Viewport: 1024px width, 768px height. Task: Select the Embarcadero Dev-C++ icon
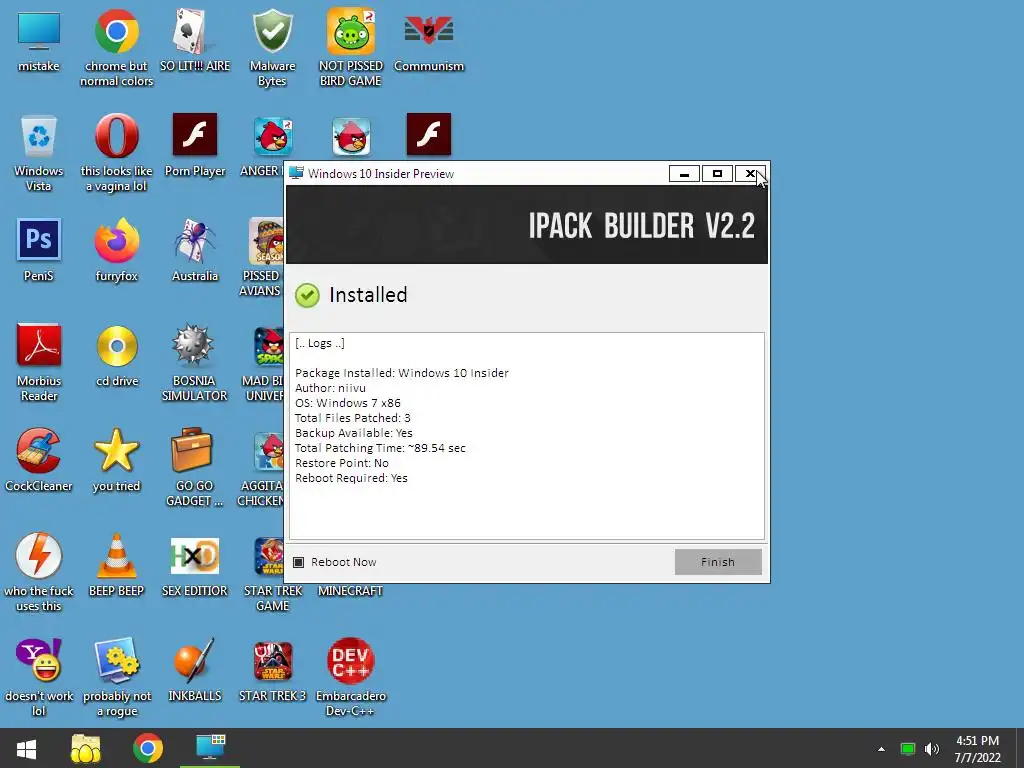click(351, 660)
